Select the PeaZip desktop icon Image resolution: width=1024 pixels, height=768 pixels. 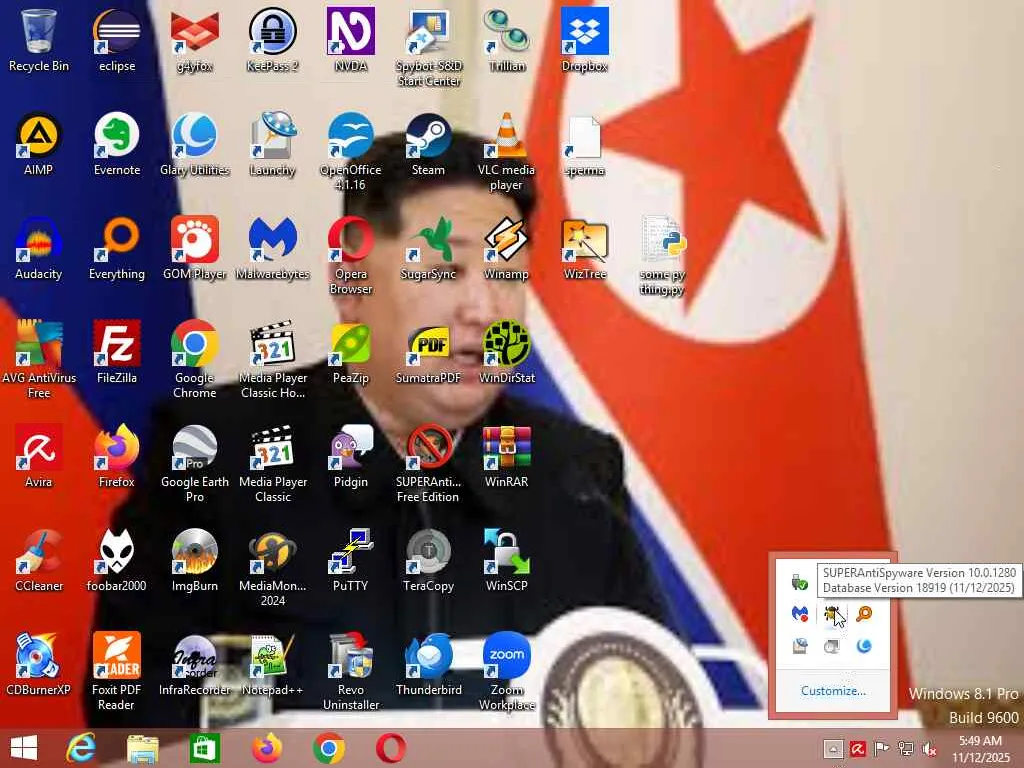click(351, 352)
